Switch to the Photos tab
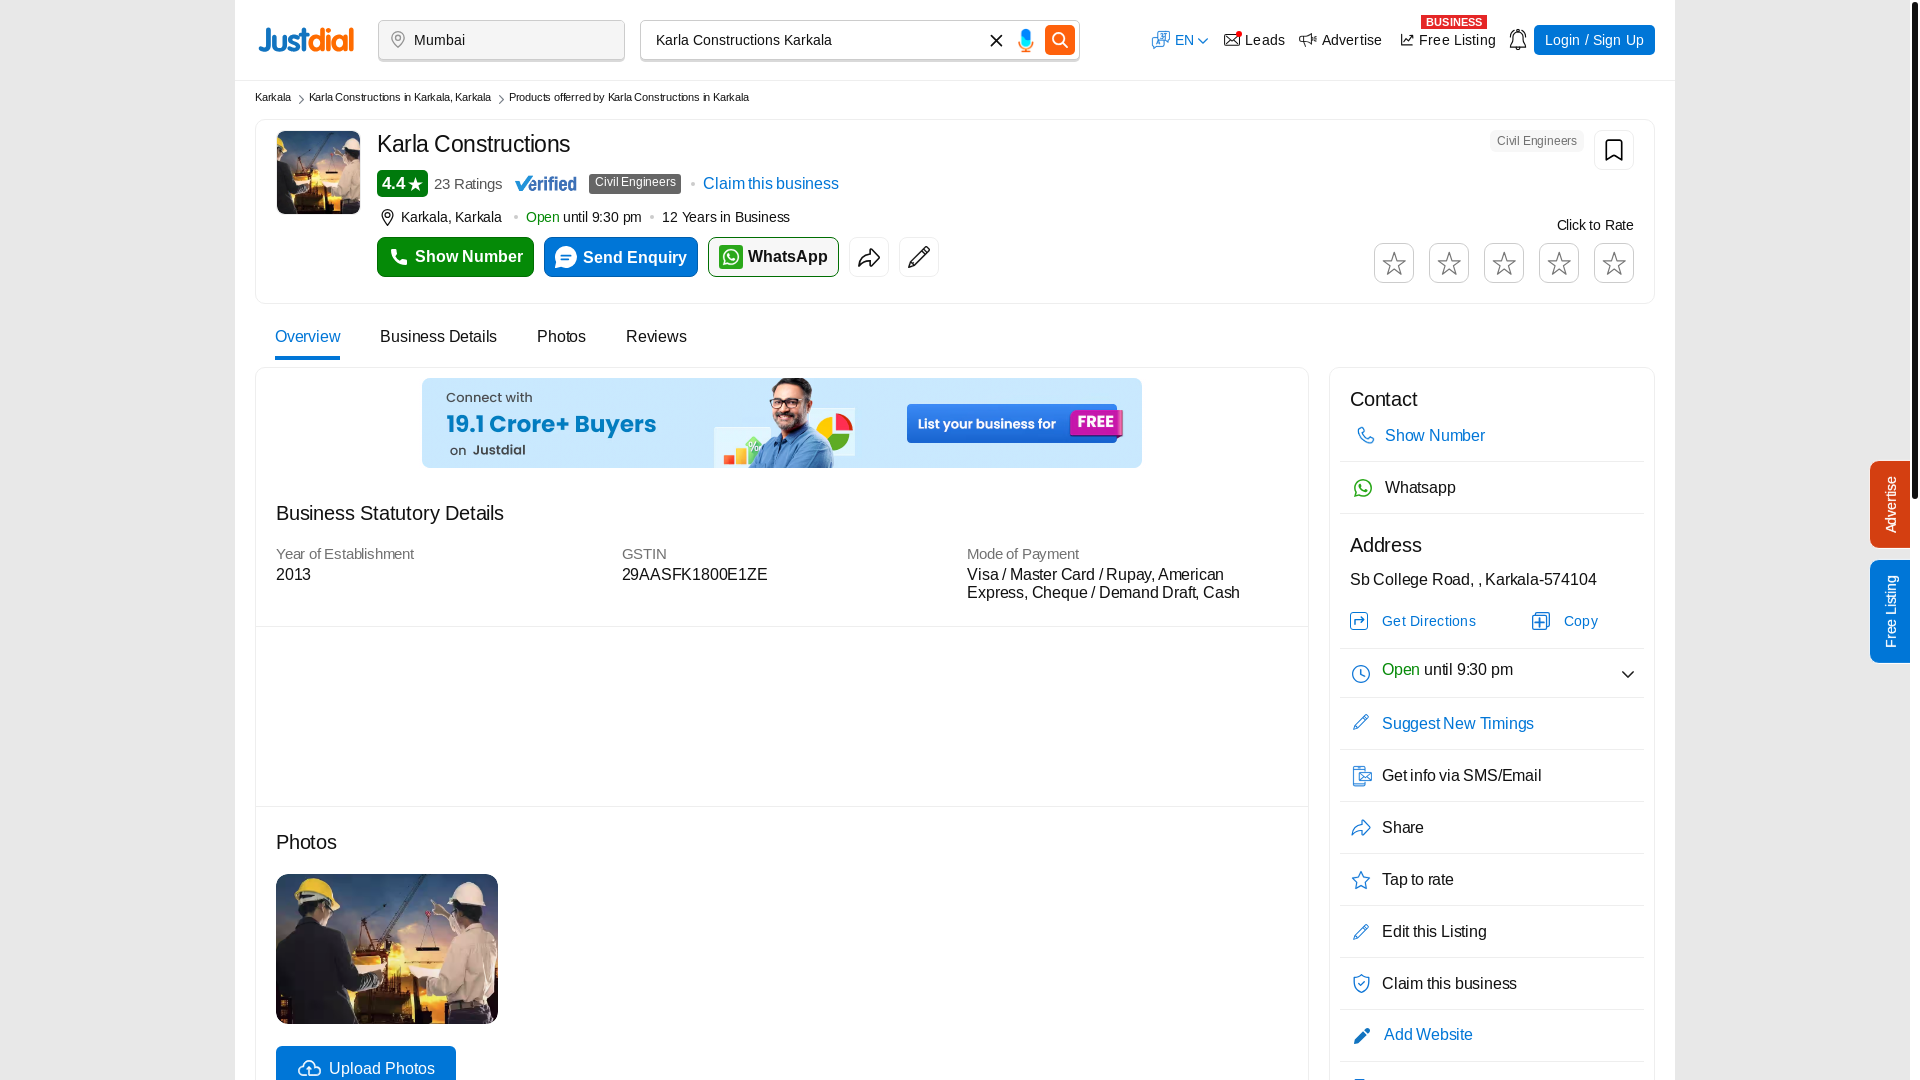1920x1080 pixels. 561,337
